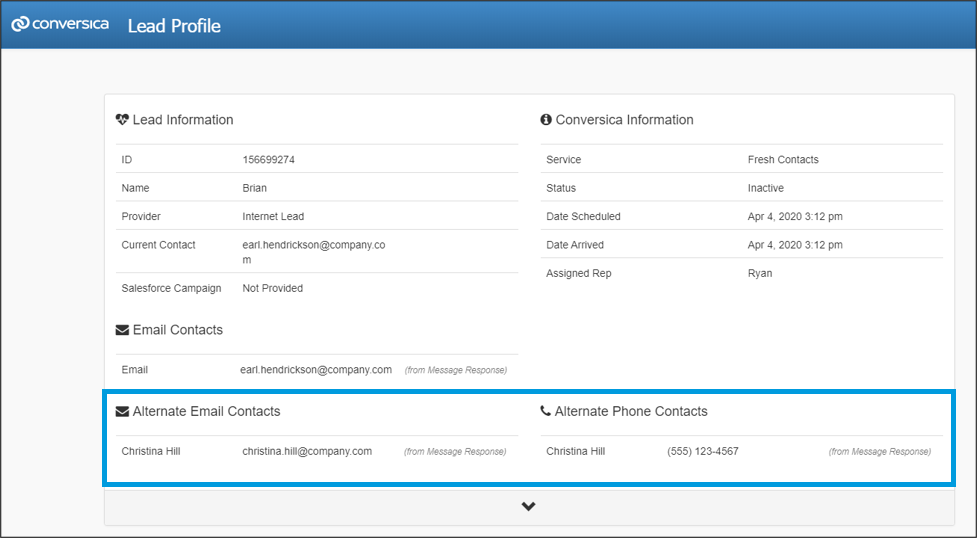Click alternate email christina.hill@company.com
Viewport: 977px width, 538px height.
[x=307, y=451]
